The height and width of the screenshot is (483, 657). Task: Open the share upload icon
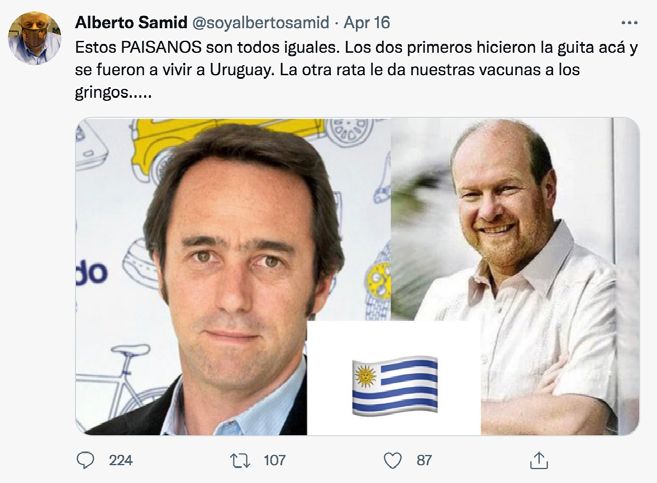539,460
